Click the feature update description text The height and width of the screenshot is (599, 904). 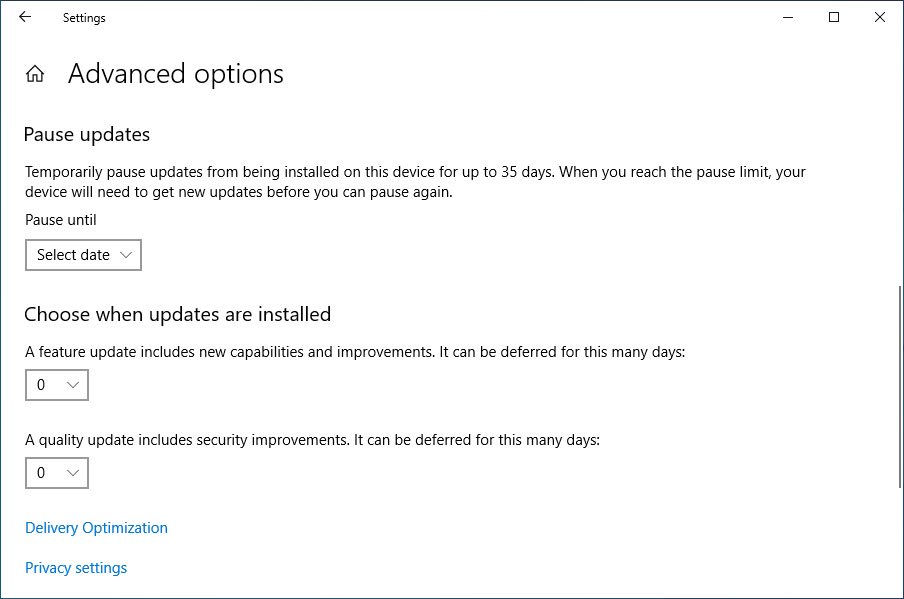point(355,352)
